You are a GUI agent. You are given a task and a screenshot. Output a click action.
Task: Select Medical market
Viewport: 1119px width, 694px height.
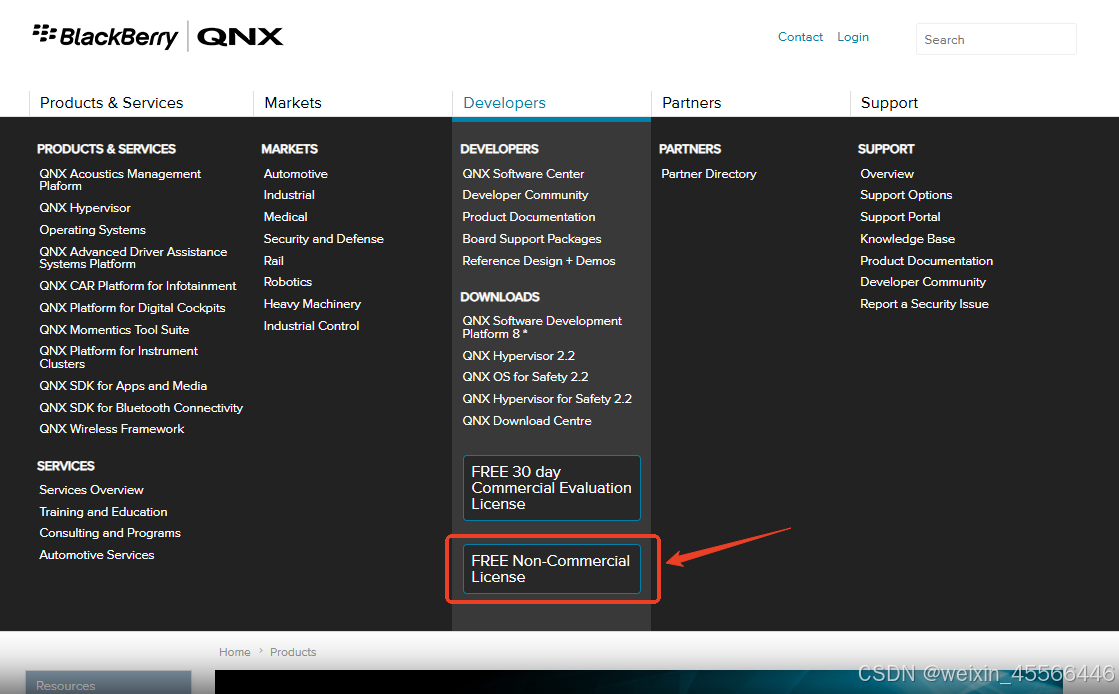click(x=285, y=216)
